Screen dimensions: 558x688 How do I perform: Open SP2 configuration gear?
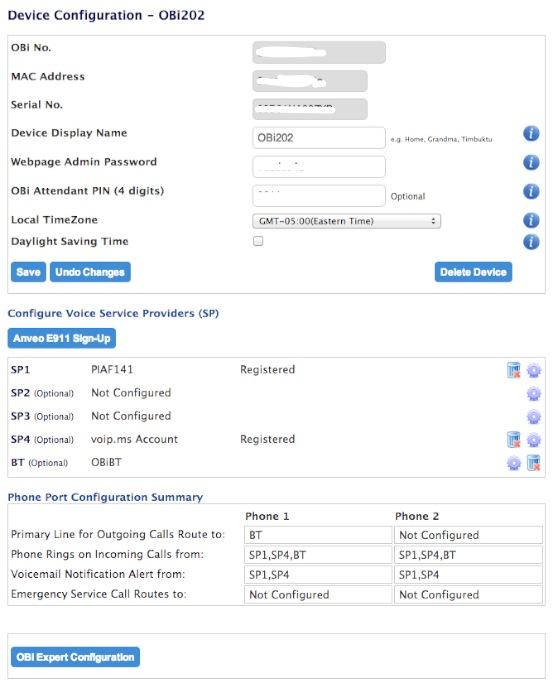tap(534, 394)
